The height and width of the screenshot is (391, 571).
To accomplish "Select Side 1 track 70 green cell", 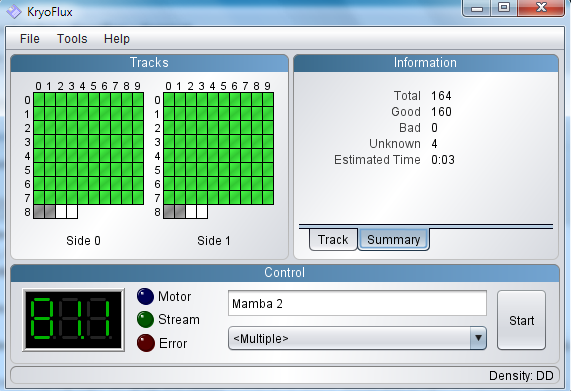I will tap(169, 198).
